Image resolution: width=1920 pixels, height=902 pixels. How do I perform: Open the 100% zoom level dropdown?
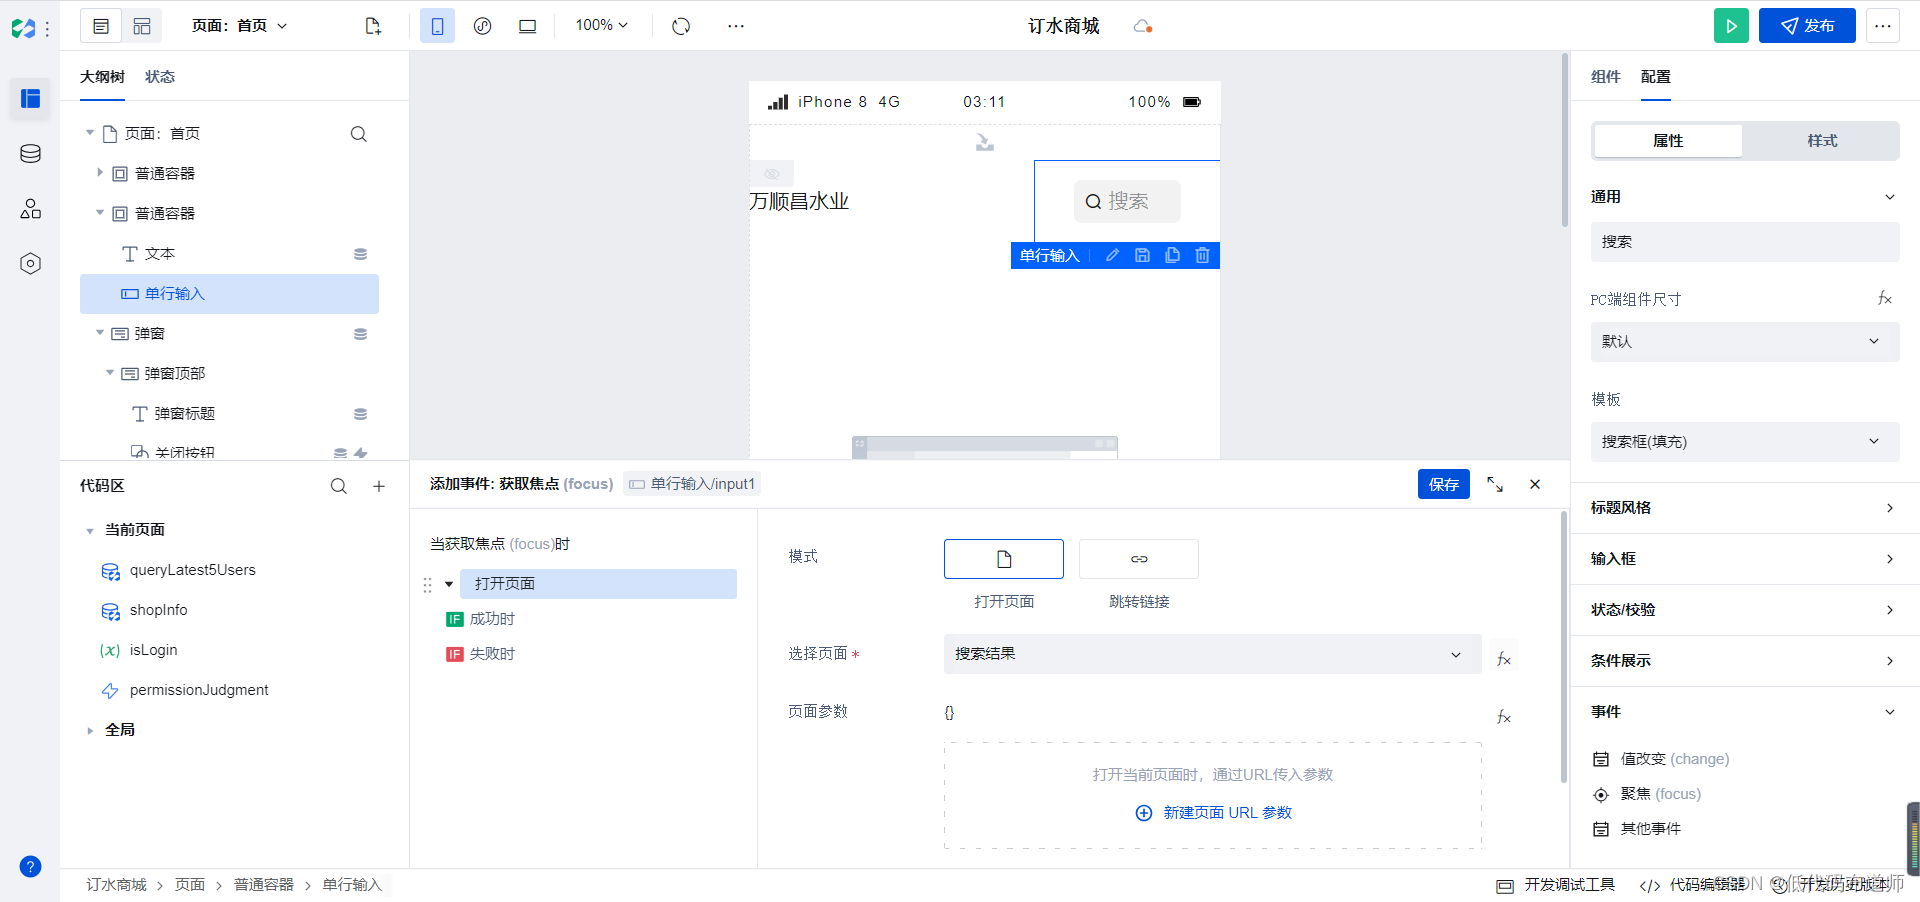click(601, 25)
